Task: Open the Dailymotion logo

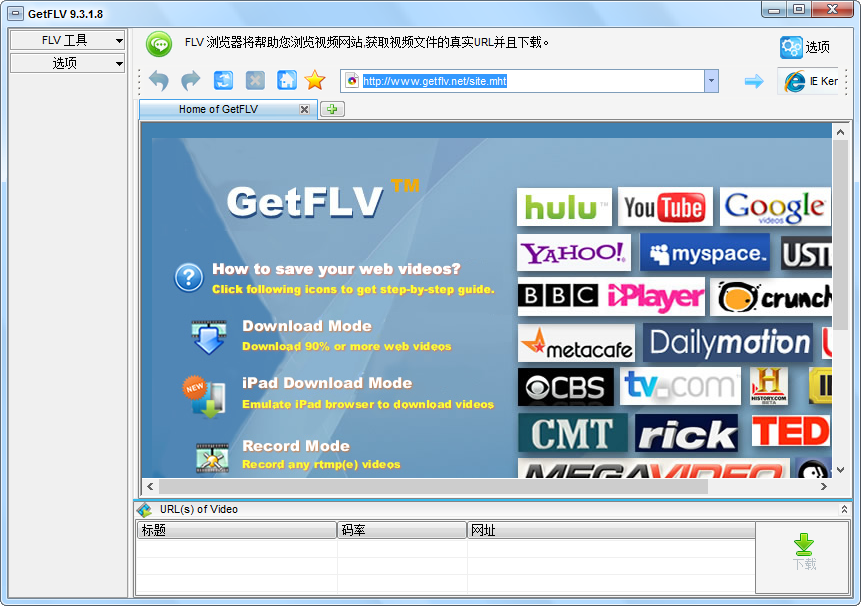Action: click(x=728, y=343)
